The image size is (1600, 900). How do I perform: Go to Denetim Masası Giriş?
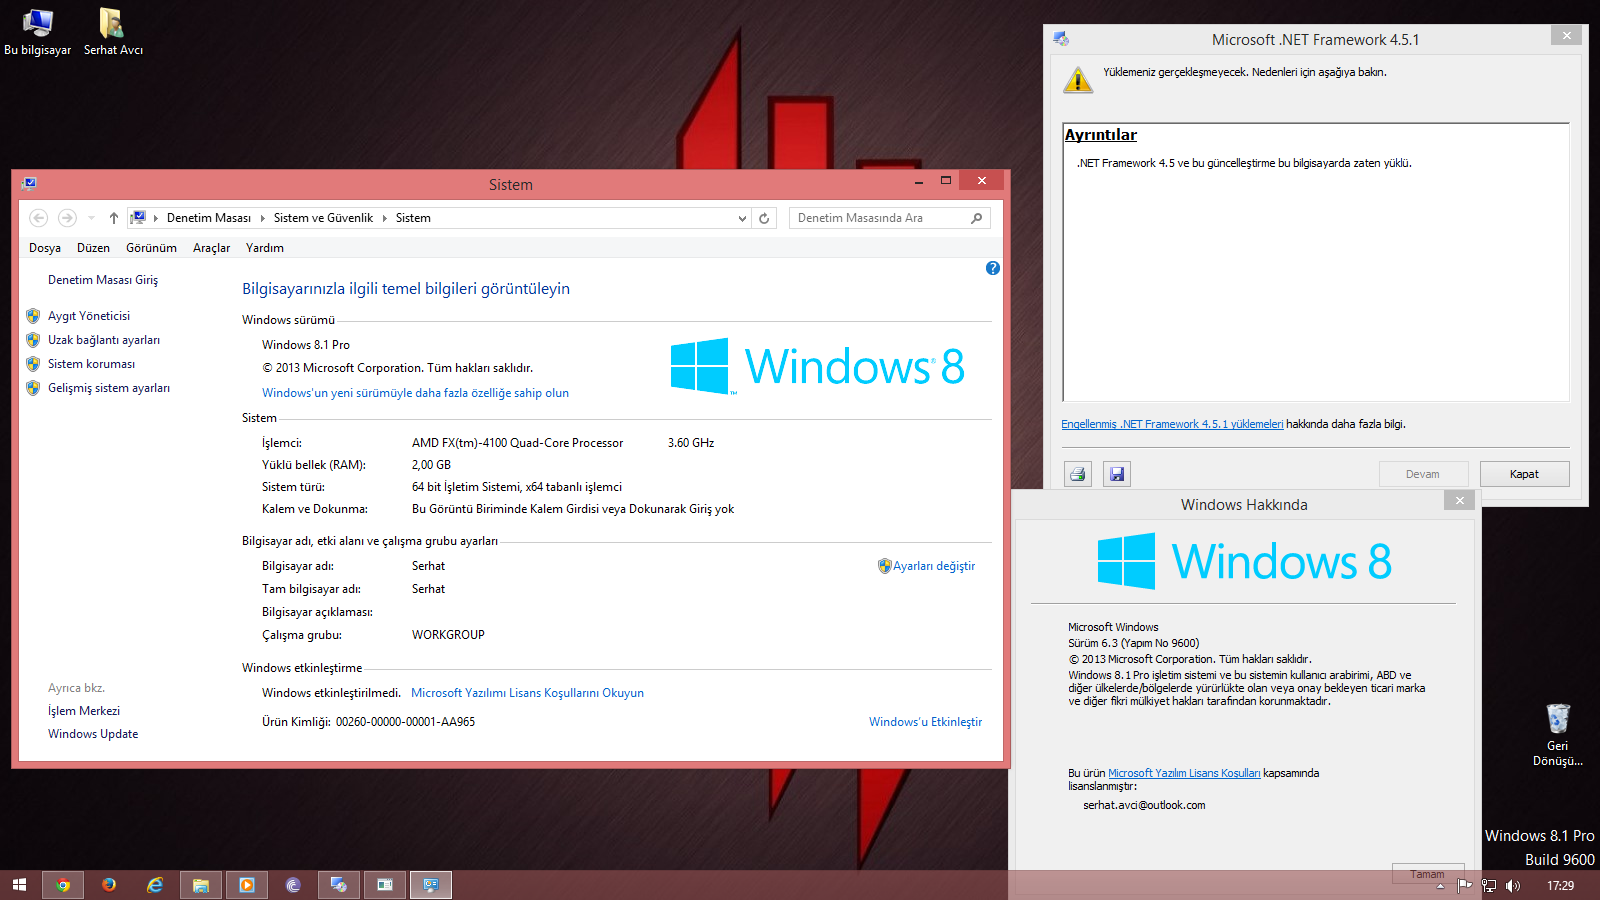103,280
